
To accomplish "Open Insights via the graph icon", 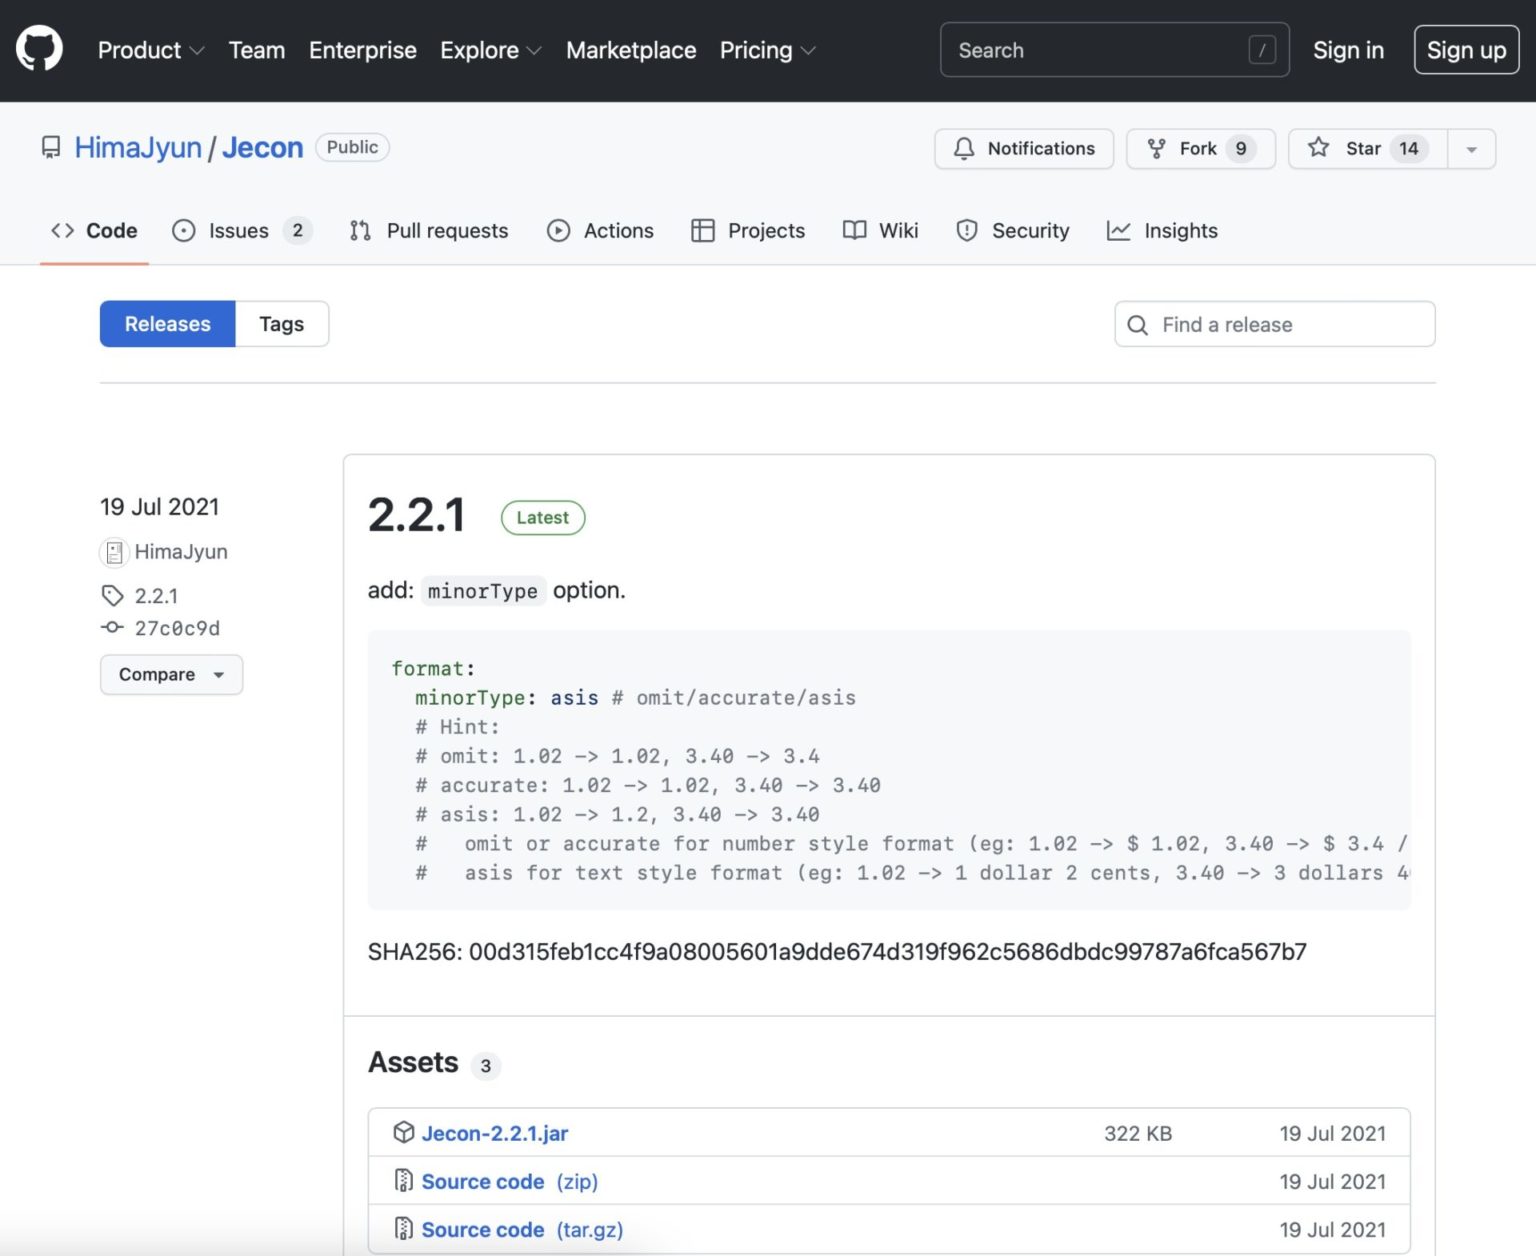I will pyautogui.click(x=1117, y=230).
